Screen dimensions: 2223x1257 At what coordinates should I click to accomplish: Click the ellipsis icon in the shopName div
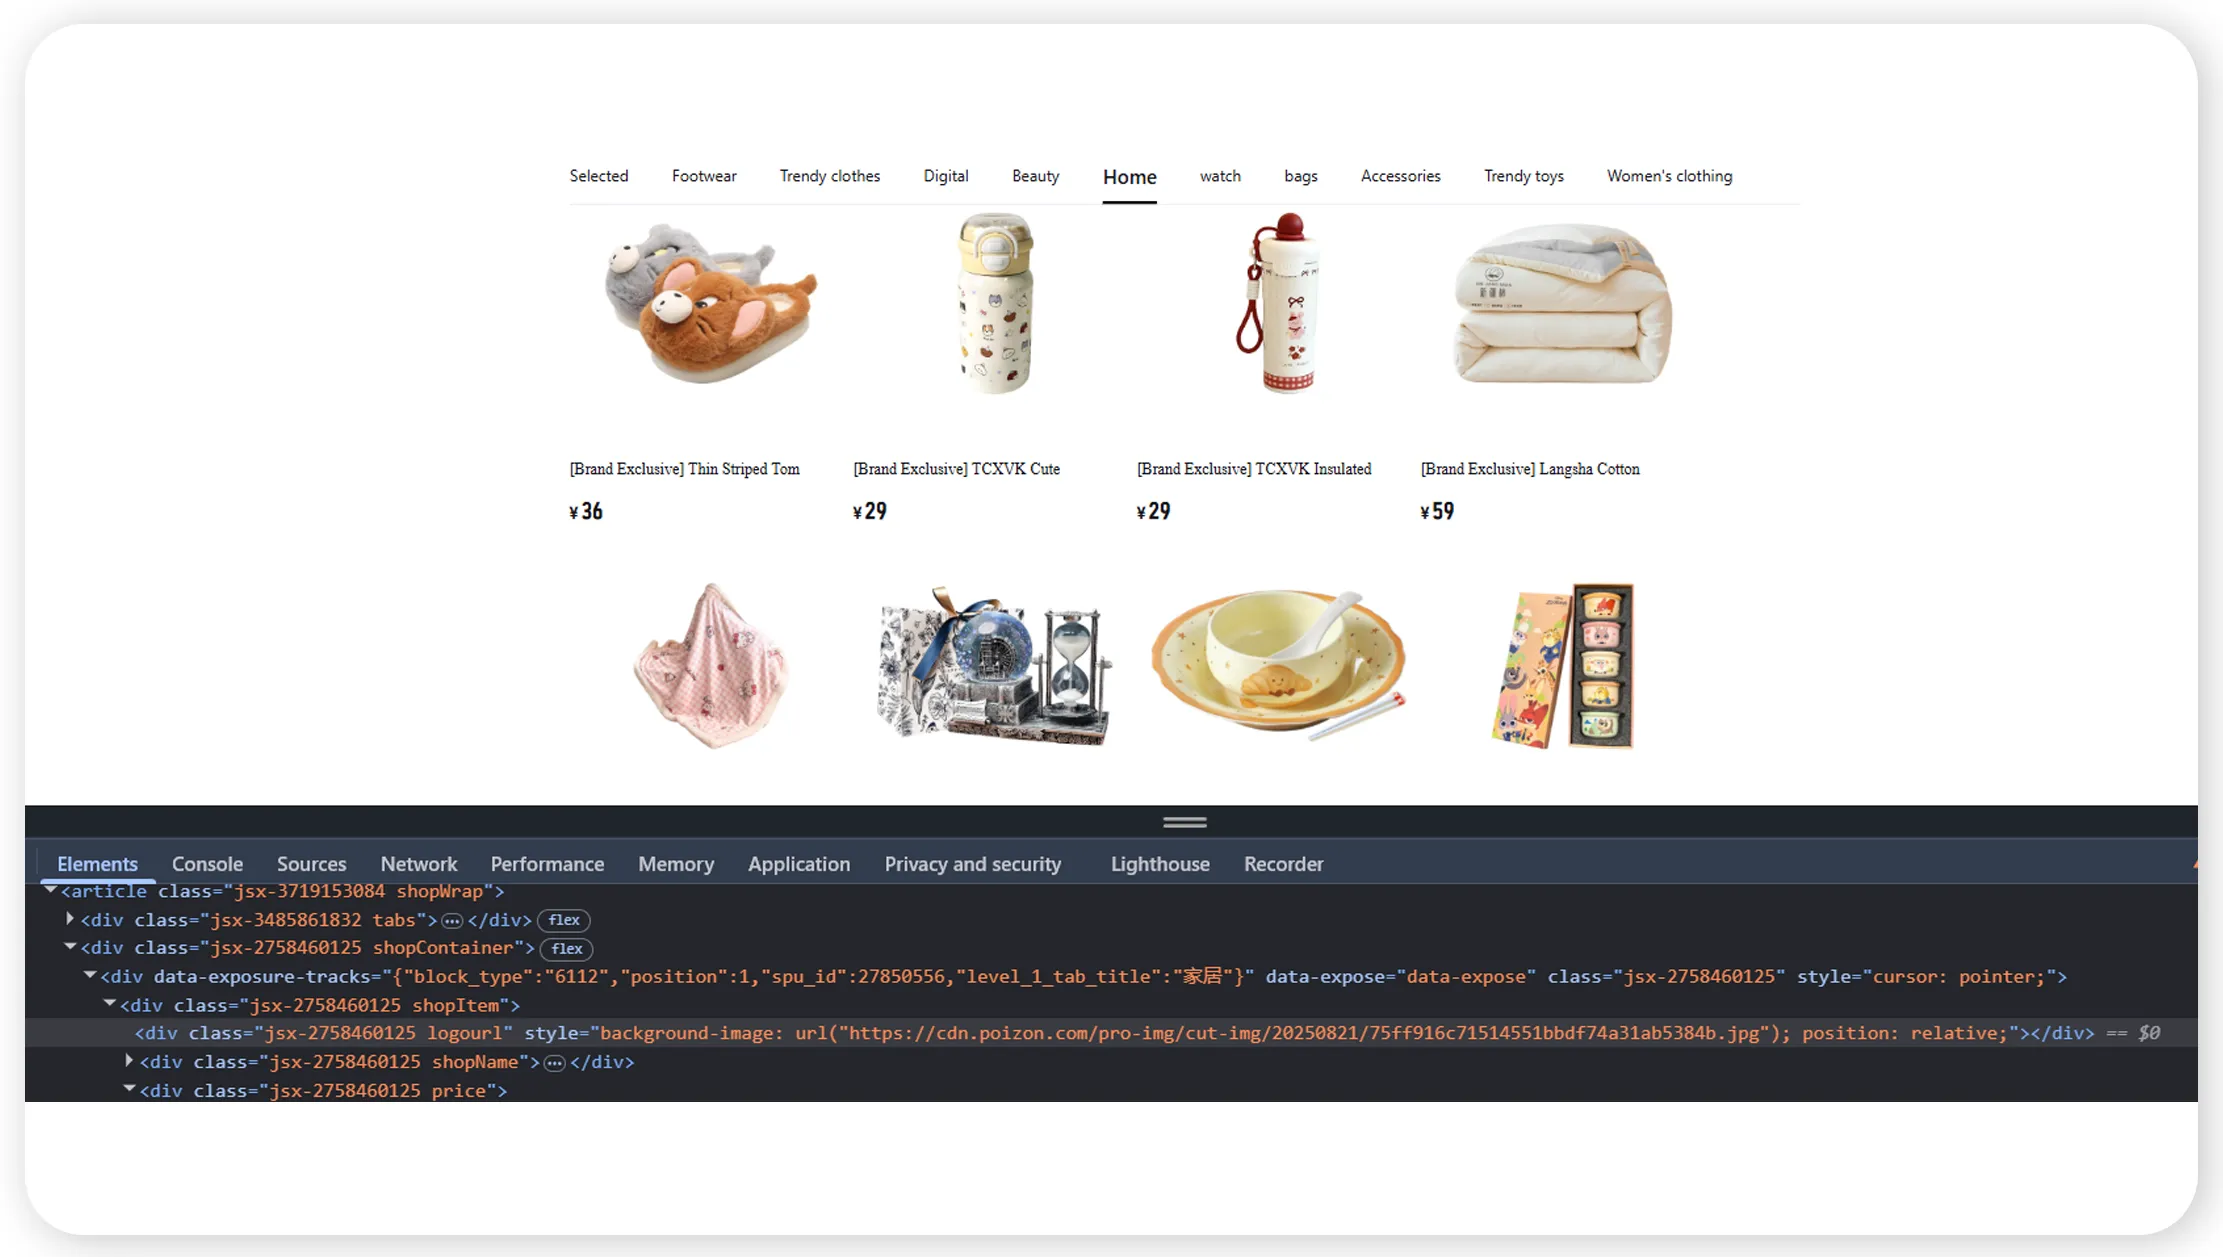click(555, 1062)
